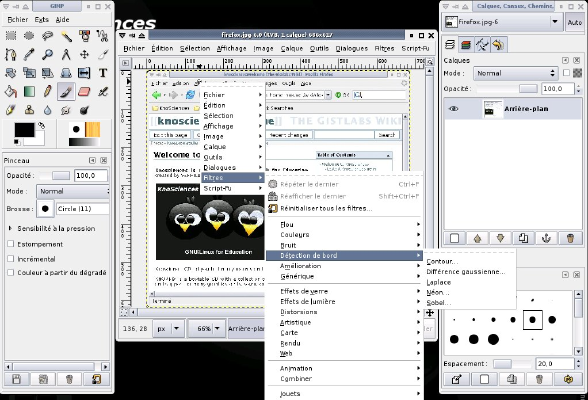The height and width of the screenshot is (400, 588).
Task: Select the Measure compass tool
Action: [66, 54]
